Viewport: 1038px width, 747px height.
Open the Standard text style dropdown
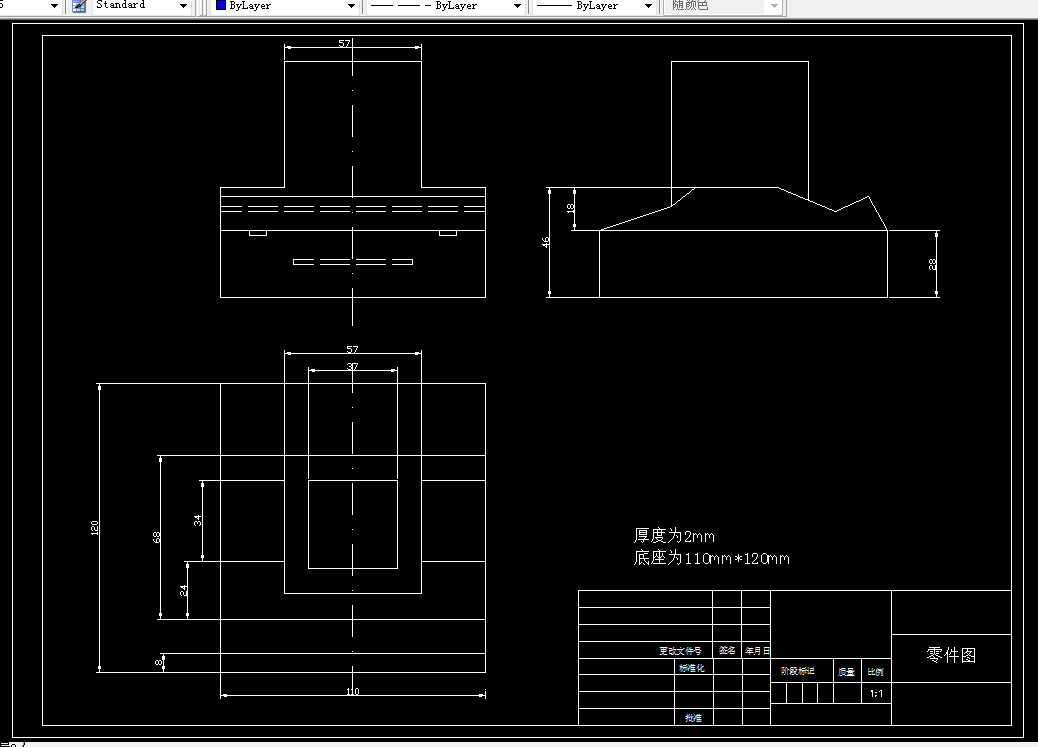(182, 7)
